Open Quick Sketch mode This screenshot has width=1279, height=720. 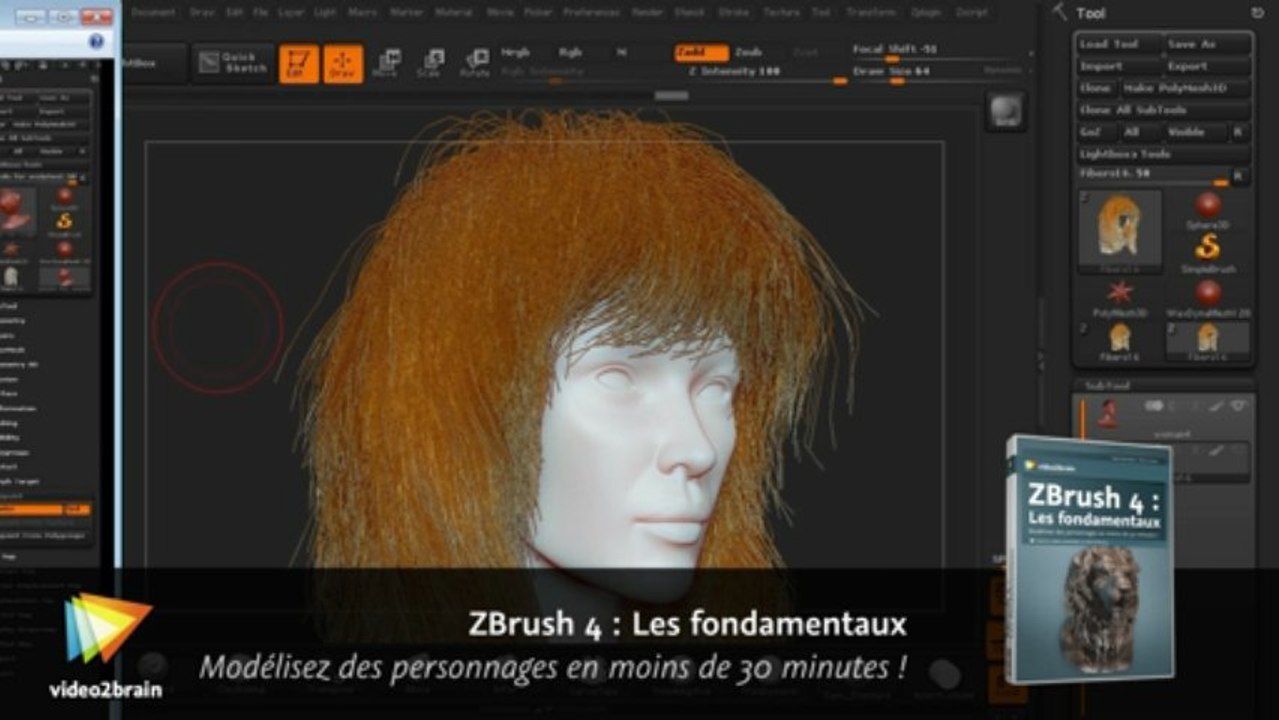[x=231, y=62]
